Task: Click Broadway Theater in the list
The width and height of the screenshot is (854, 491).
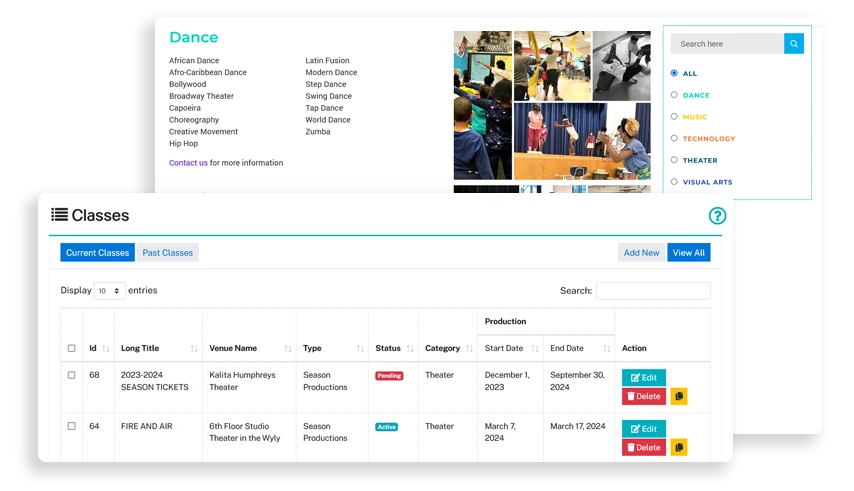Action: pos(201,96)
